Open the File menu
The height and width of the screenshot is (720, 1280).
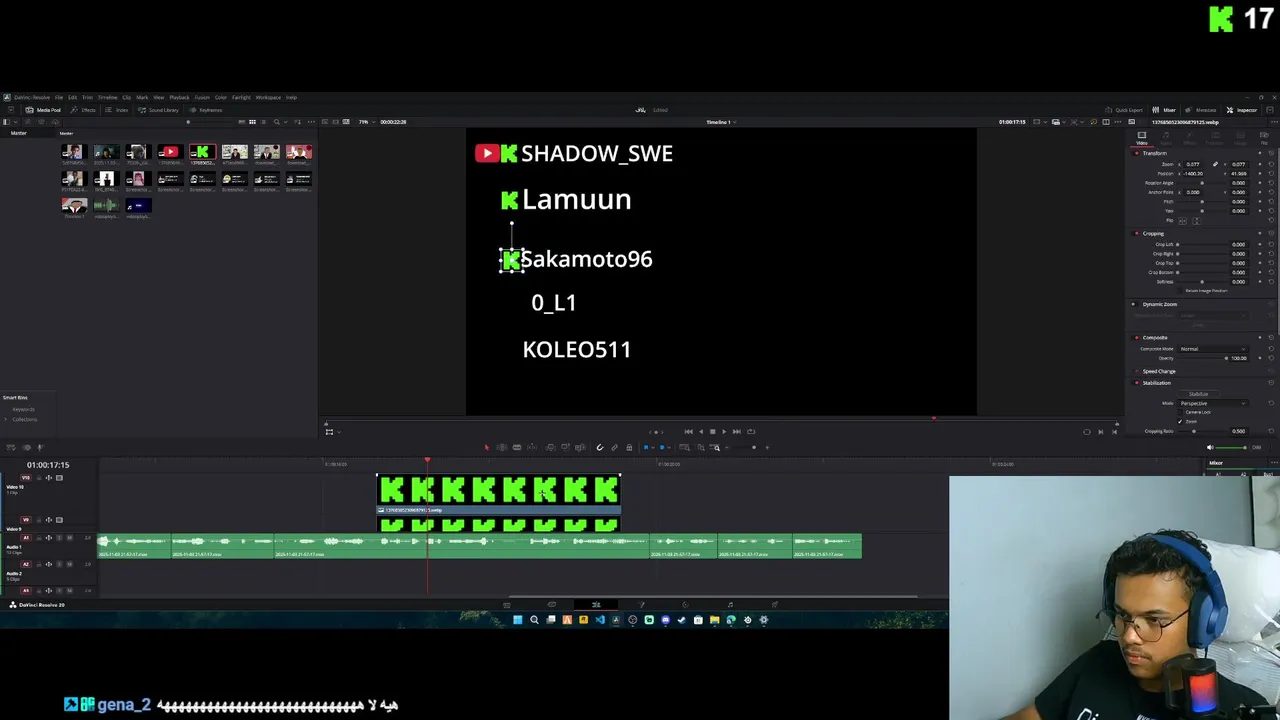coord(59,97)
